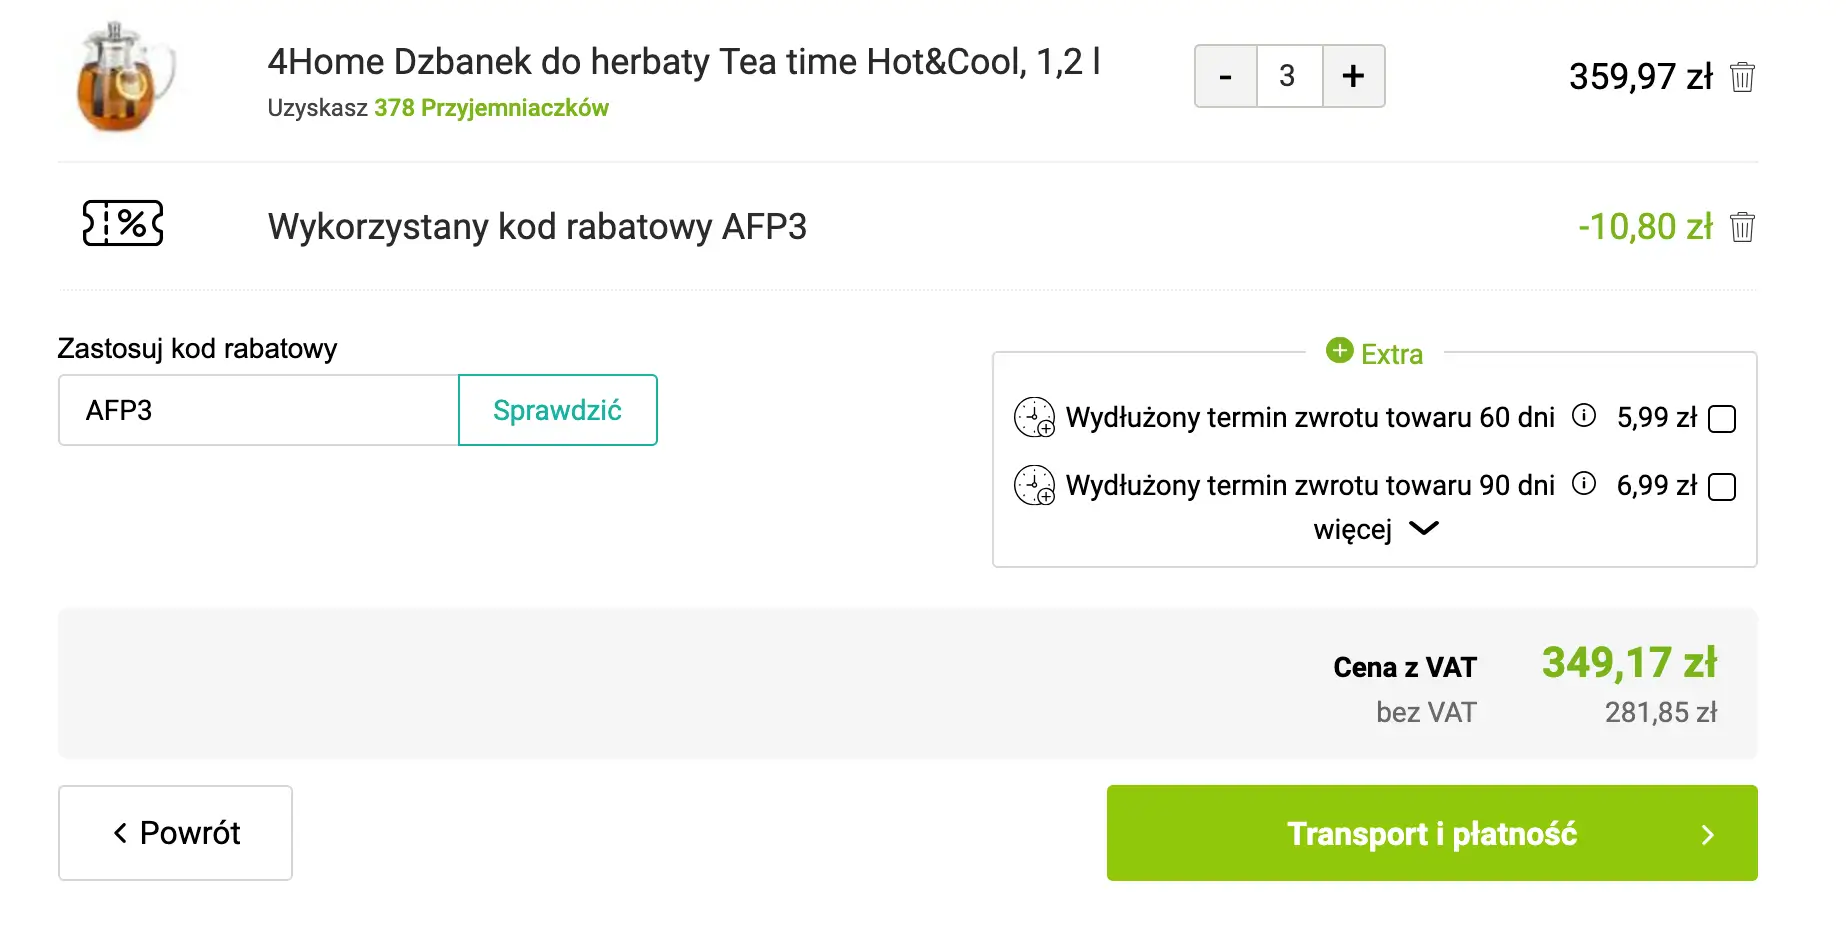
Task: Click the info icon for 60-day return
Action: (1584, 415)
